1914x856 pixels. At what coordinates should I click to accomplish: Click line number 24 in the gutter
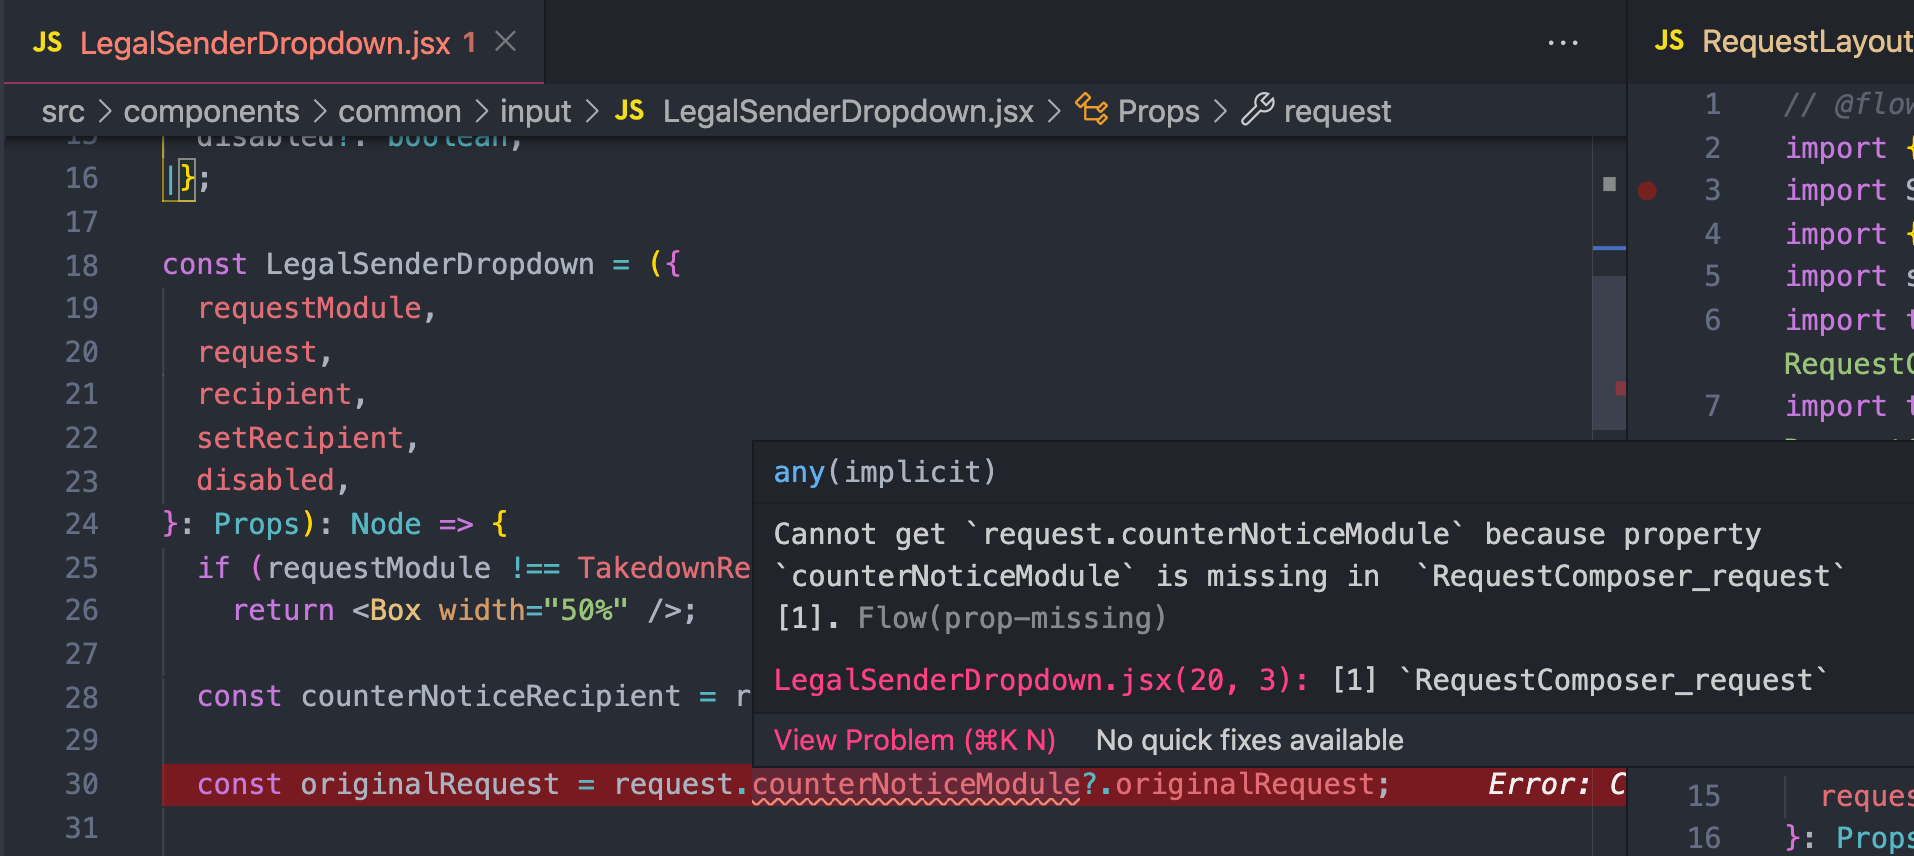[x=82, y=524]
